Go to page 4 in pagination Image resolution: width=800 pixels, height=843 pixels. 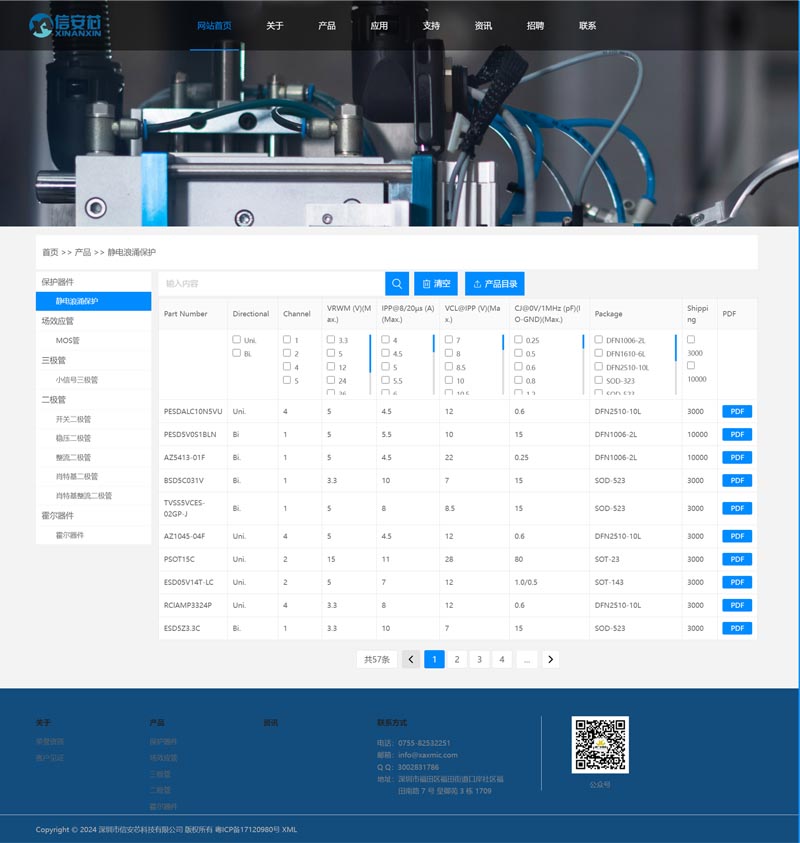click(502, 659)
